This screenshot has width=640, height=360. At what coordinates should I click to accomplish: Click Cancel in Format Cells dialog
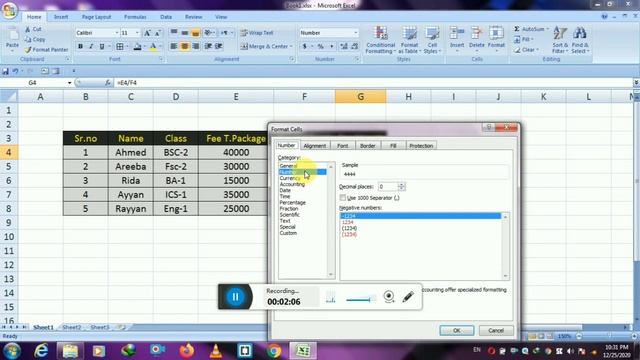pos(496,331)
